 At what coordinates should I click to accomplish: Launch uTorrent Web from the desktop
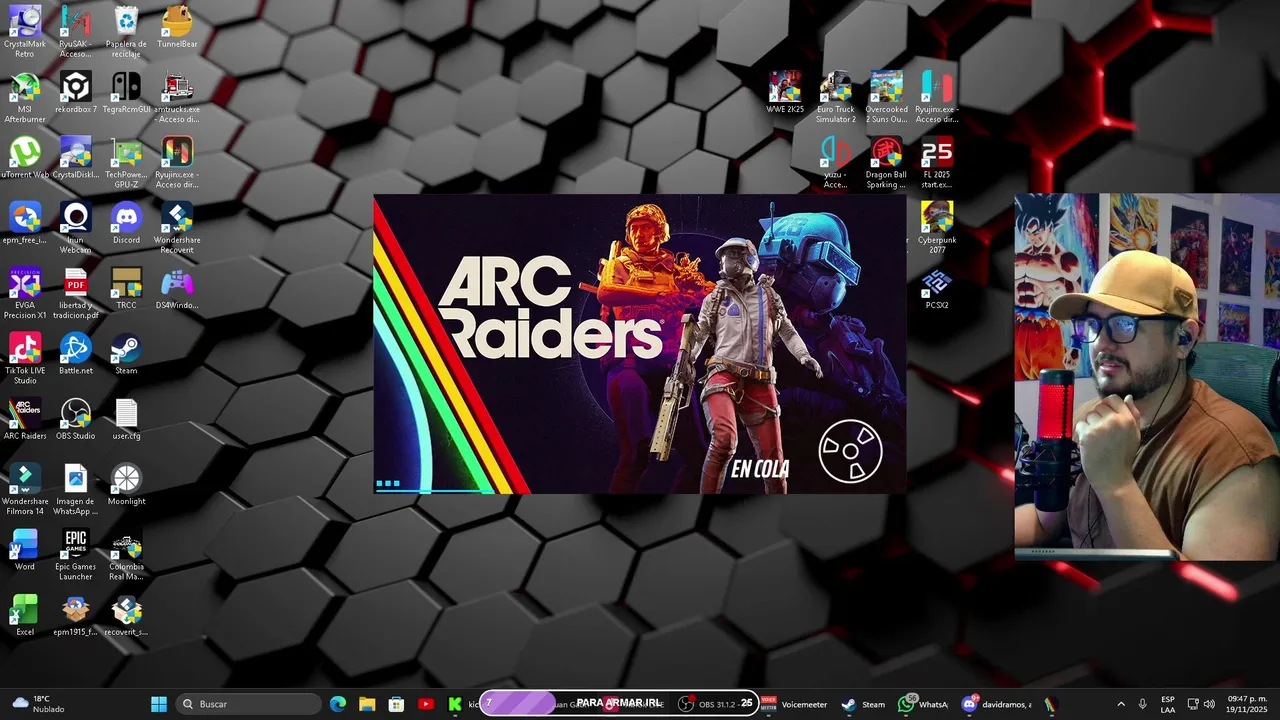pyautogui.click(x=24, y=158)
